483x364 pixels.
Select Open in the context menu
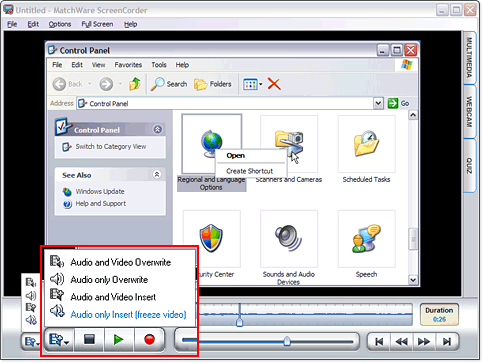coord(236,156)
